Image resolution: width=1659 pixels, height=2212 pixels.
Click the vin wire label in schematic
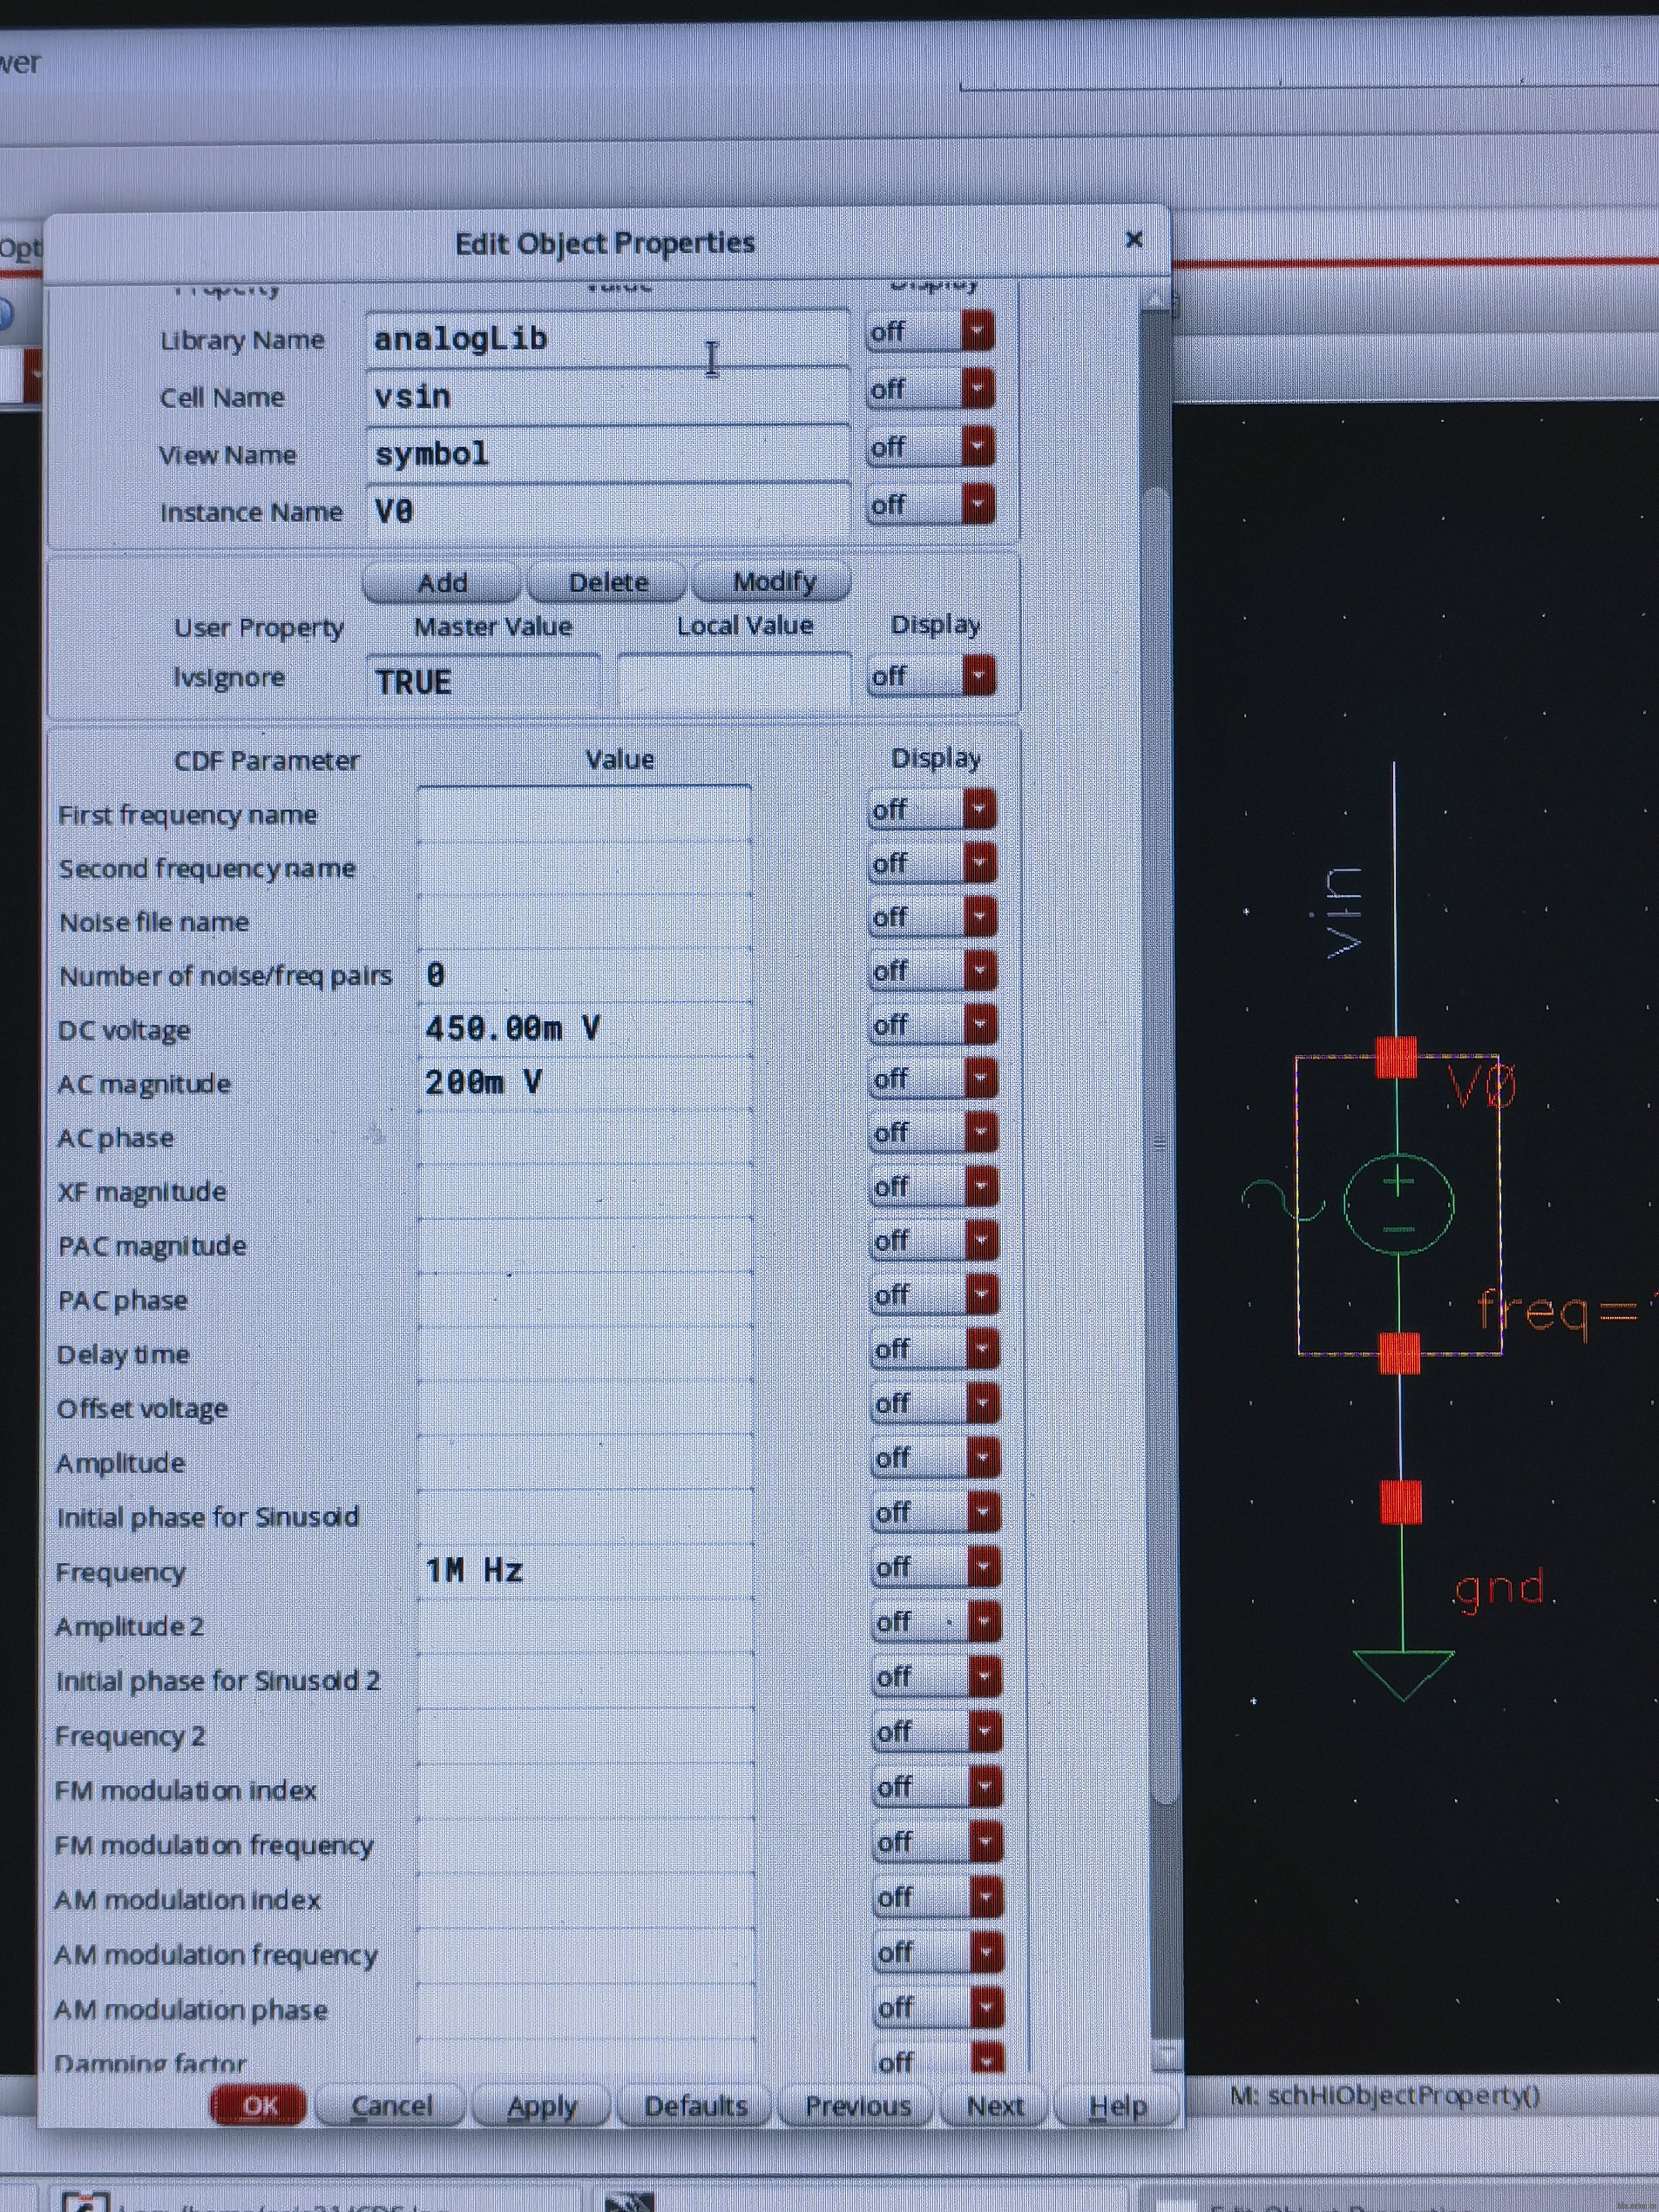[x=1343, y=913]
